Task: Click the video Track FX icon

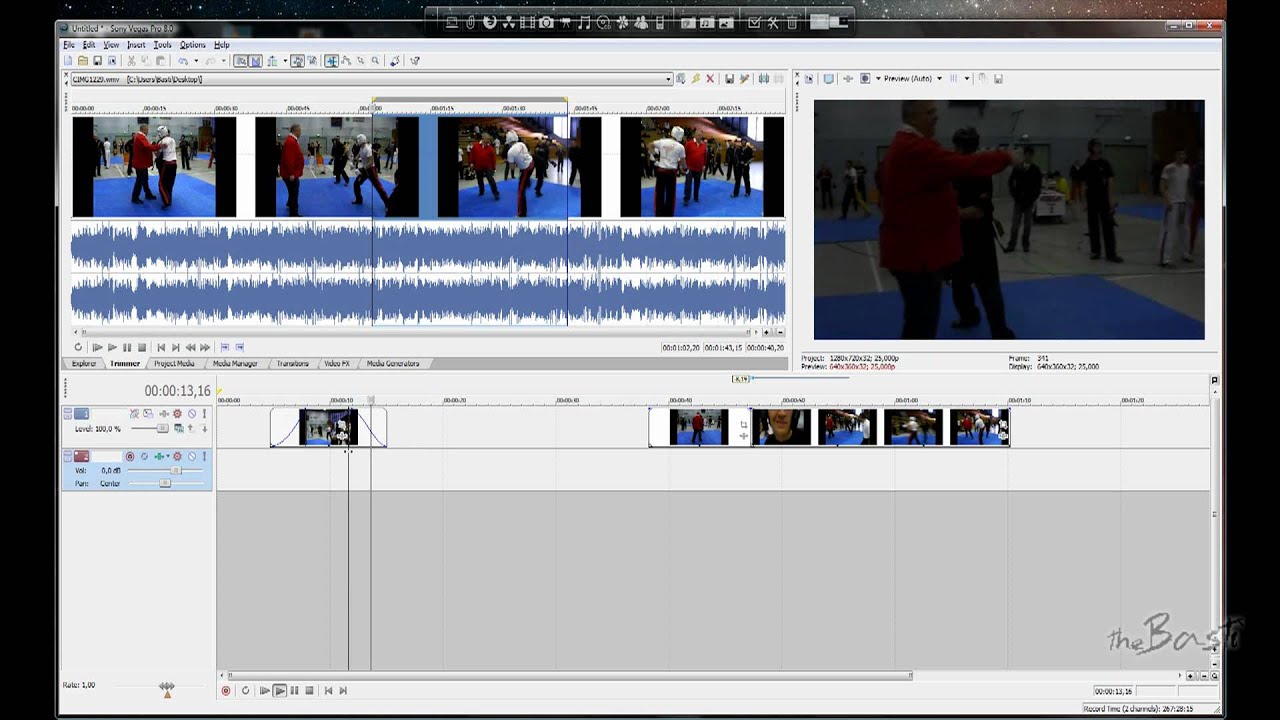Action: click(x=164, y=414)
